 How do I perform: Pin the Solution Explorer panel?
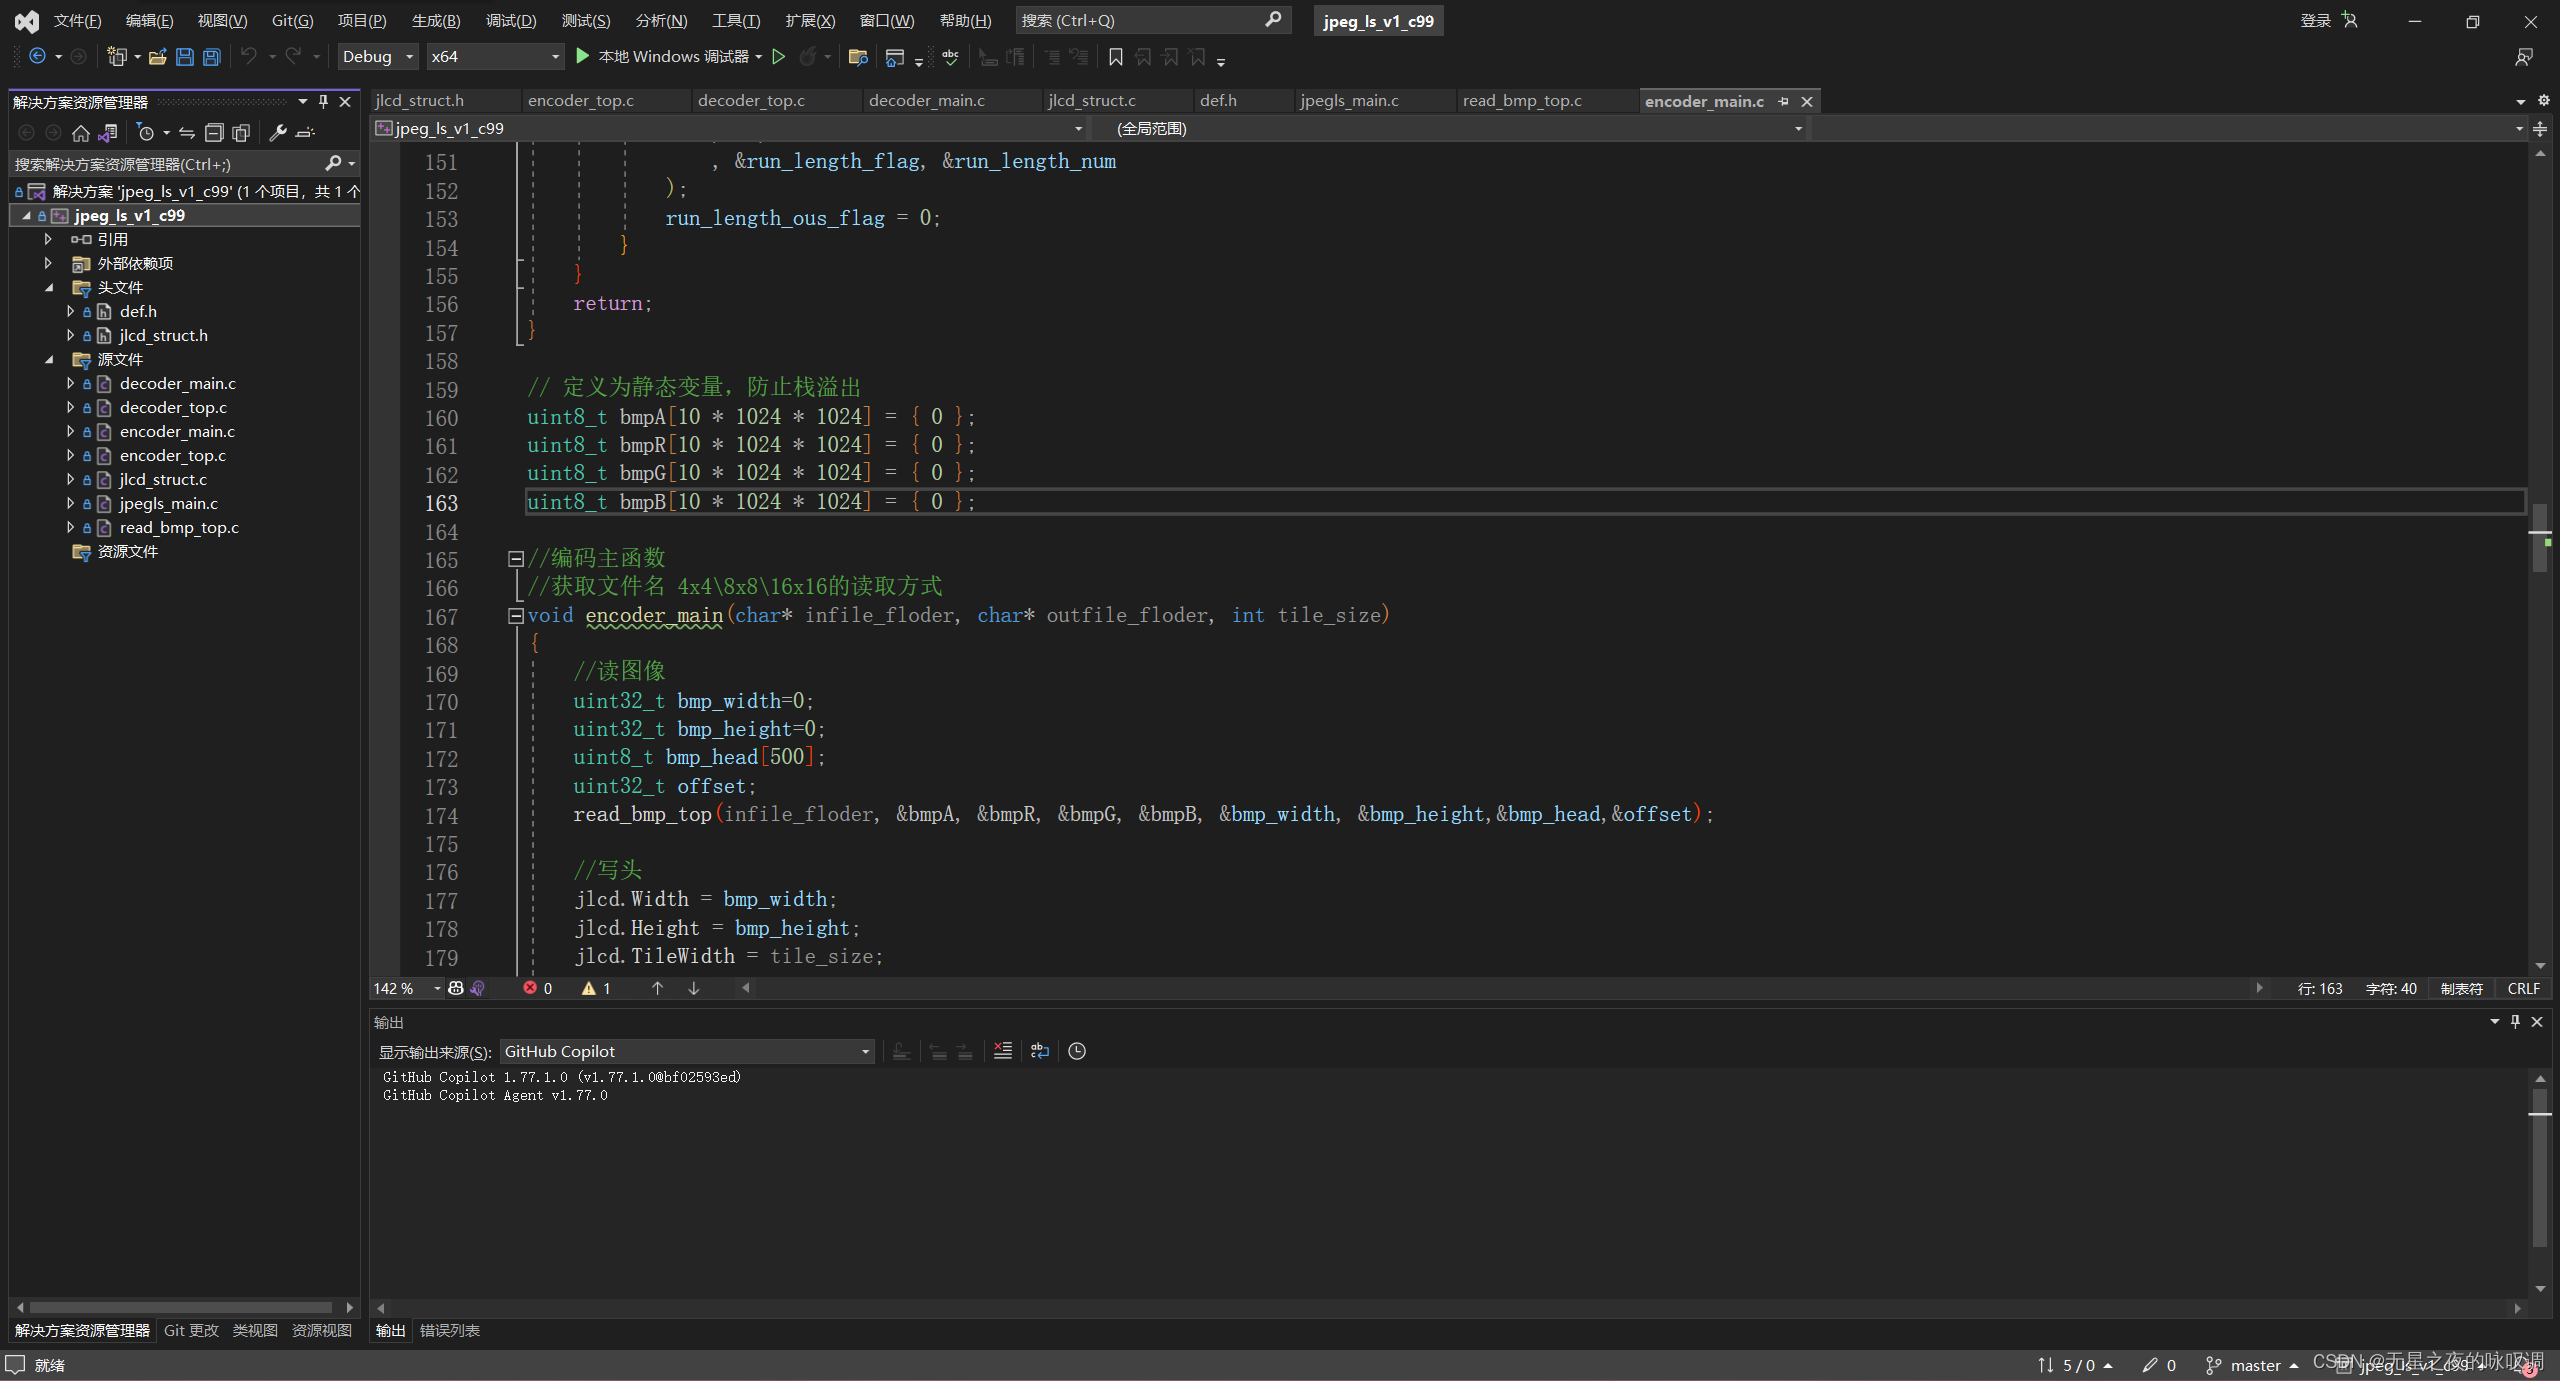click(x=323, y=102)
